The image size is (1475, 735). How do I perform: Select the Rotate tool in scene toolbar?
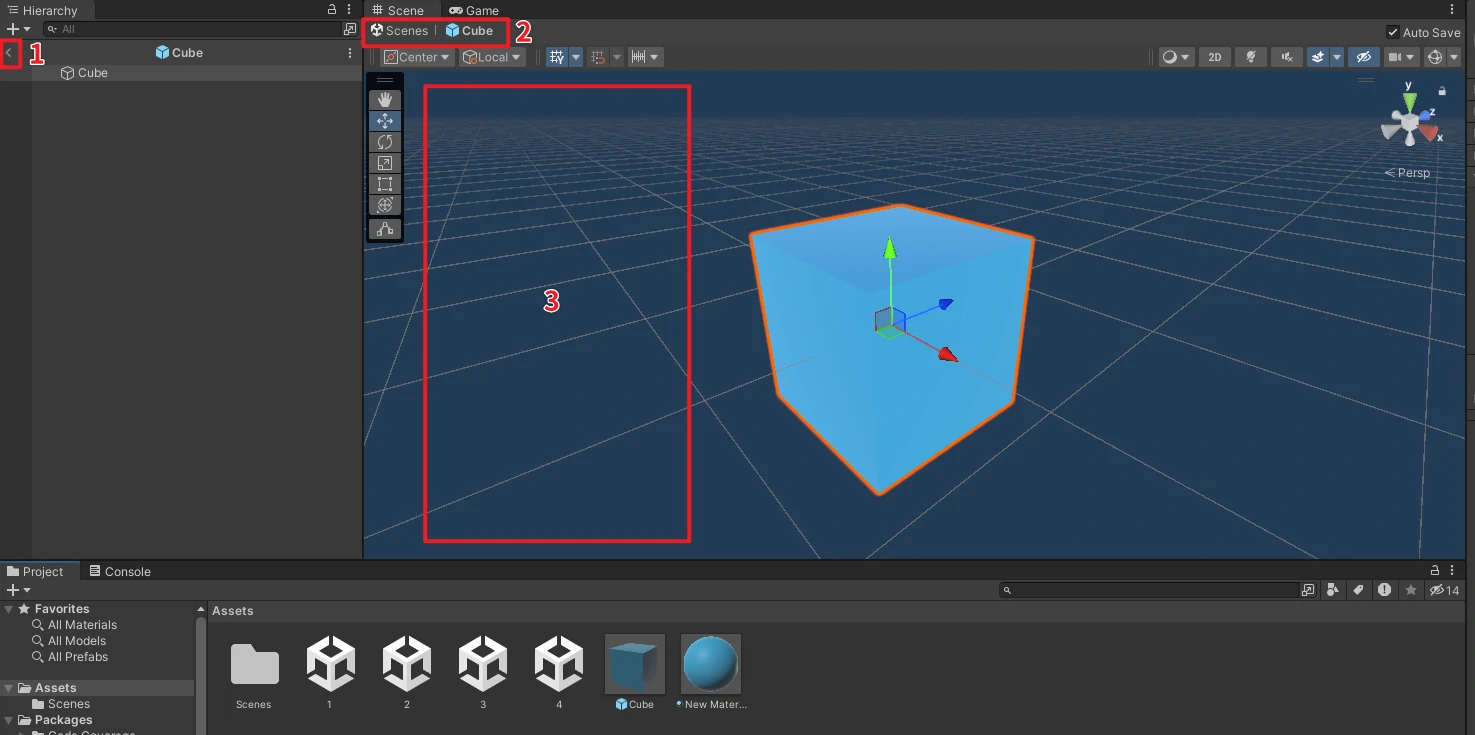pos(385,142)
